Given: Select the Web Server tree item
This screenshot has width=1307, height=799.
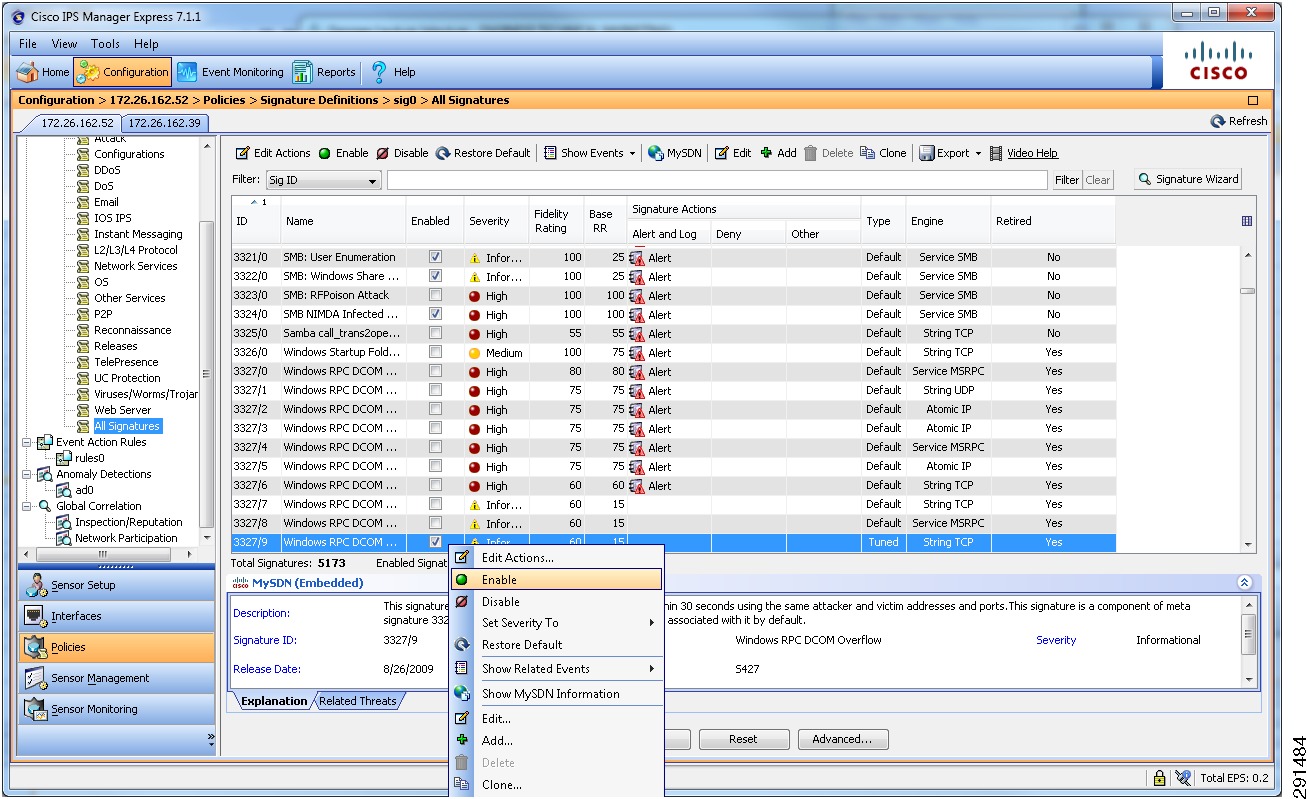Looking at the screenshot, I should pos(122,410).
